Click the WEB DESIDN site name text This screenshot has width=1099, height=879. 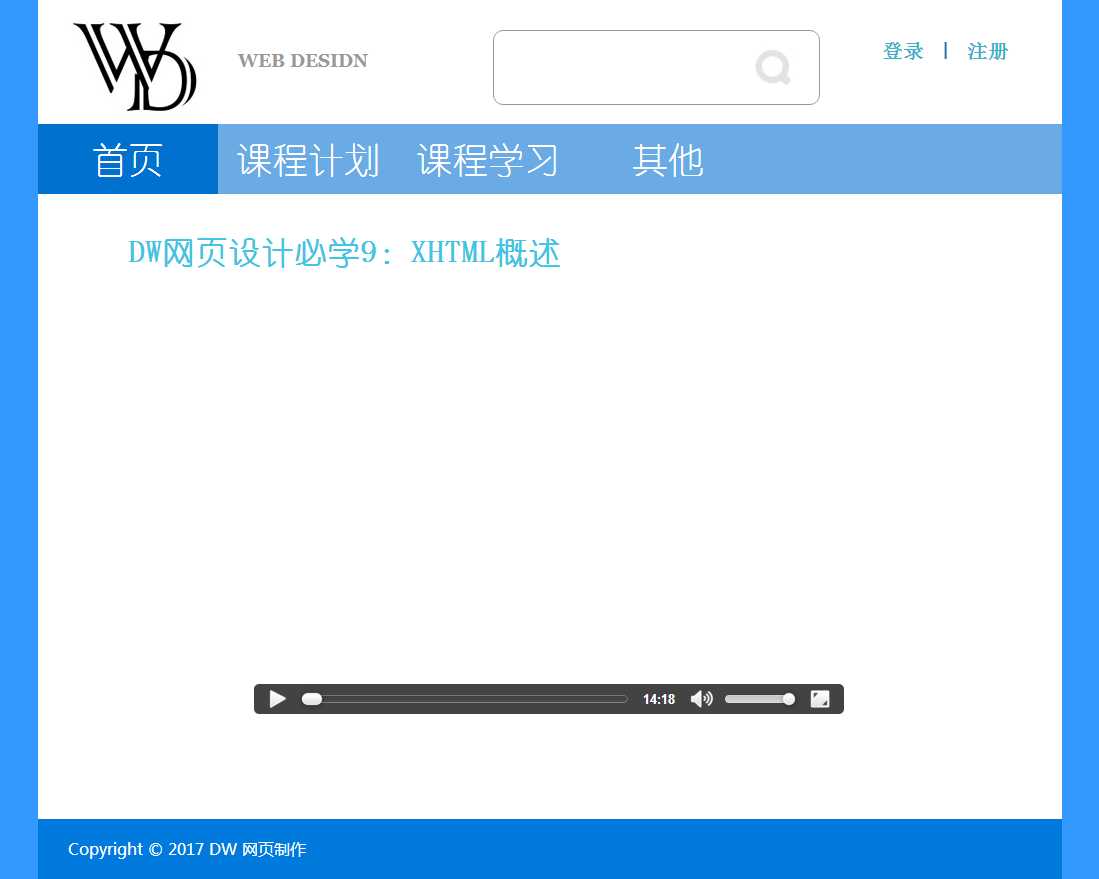(302, 61)
